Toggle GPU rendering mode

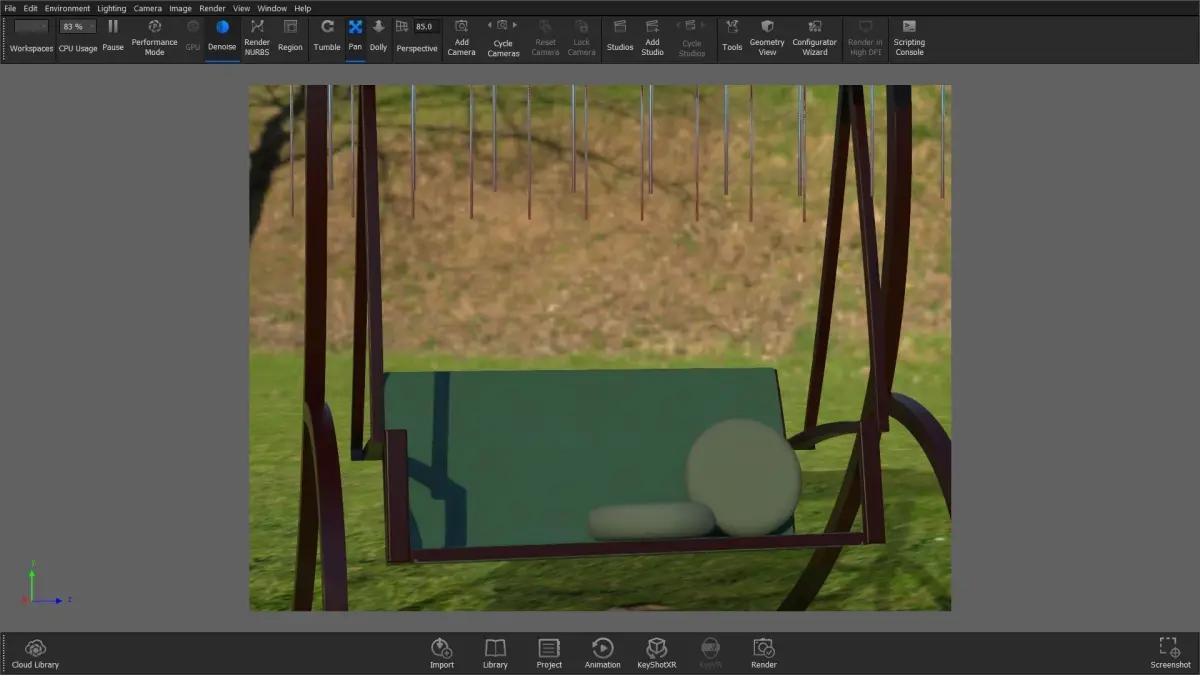tap(193, 36)
